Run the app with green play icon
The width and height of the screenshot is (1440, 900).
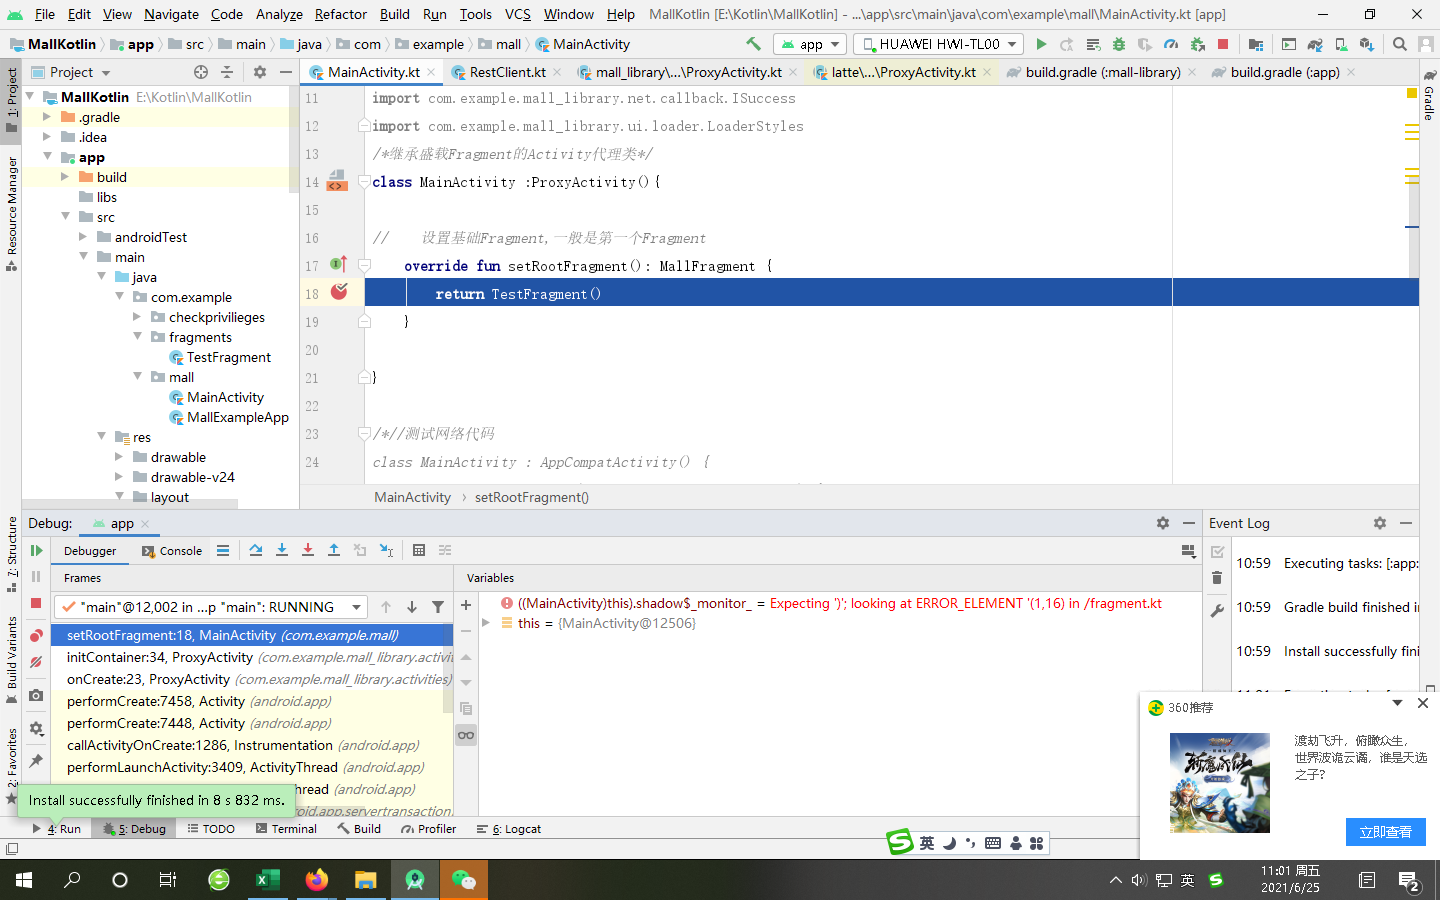1041,44
